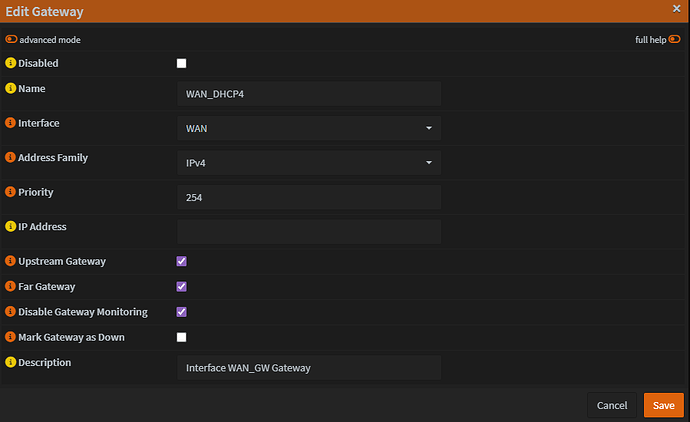Tick the Mark Gateway as Down checkbox
The image size is (690, 422).
(181, 337)
